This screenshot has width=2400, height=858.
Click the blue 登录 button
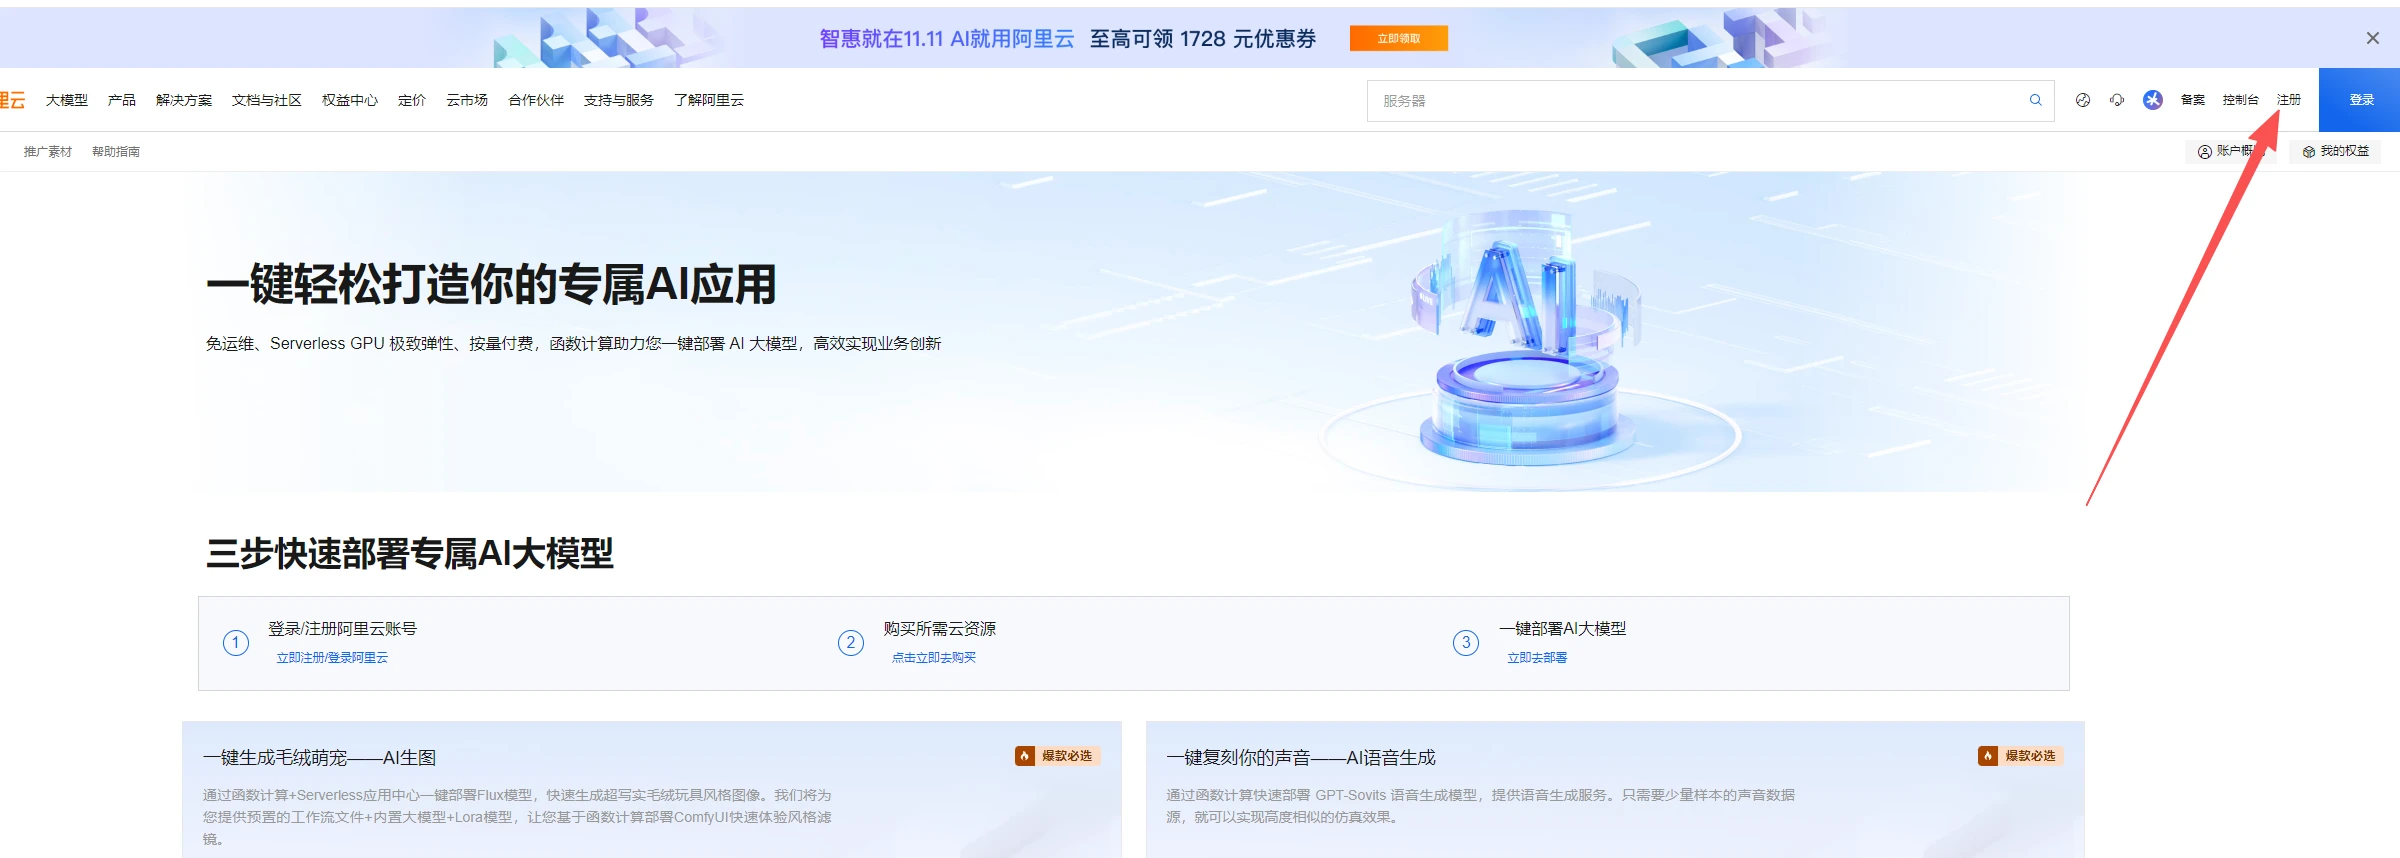(x=2360, y=100)
